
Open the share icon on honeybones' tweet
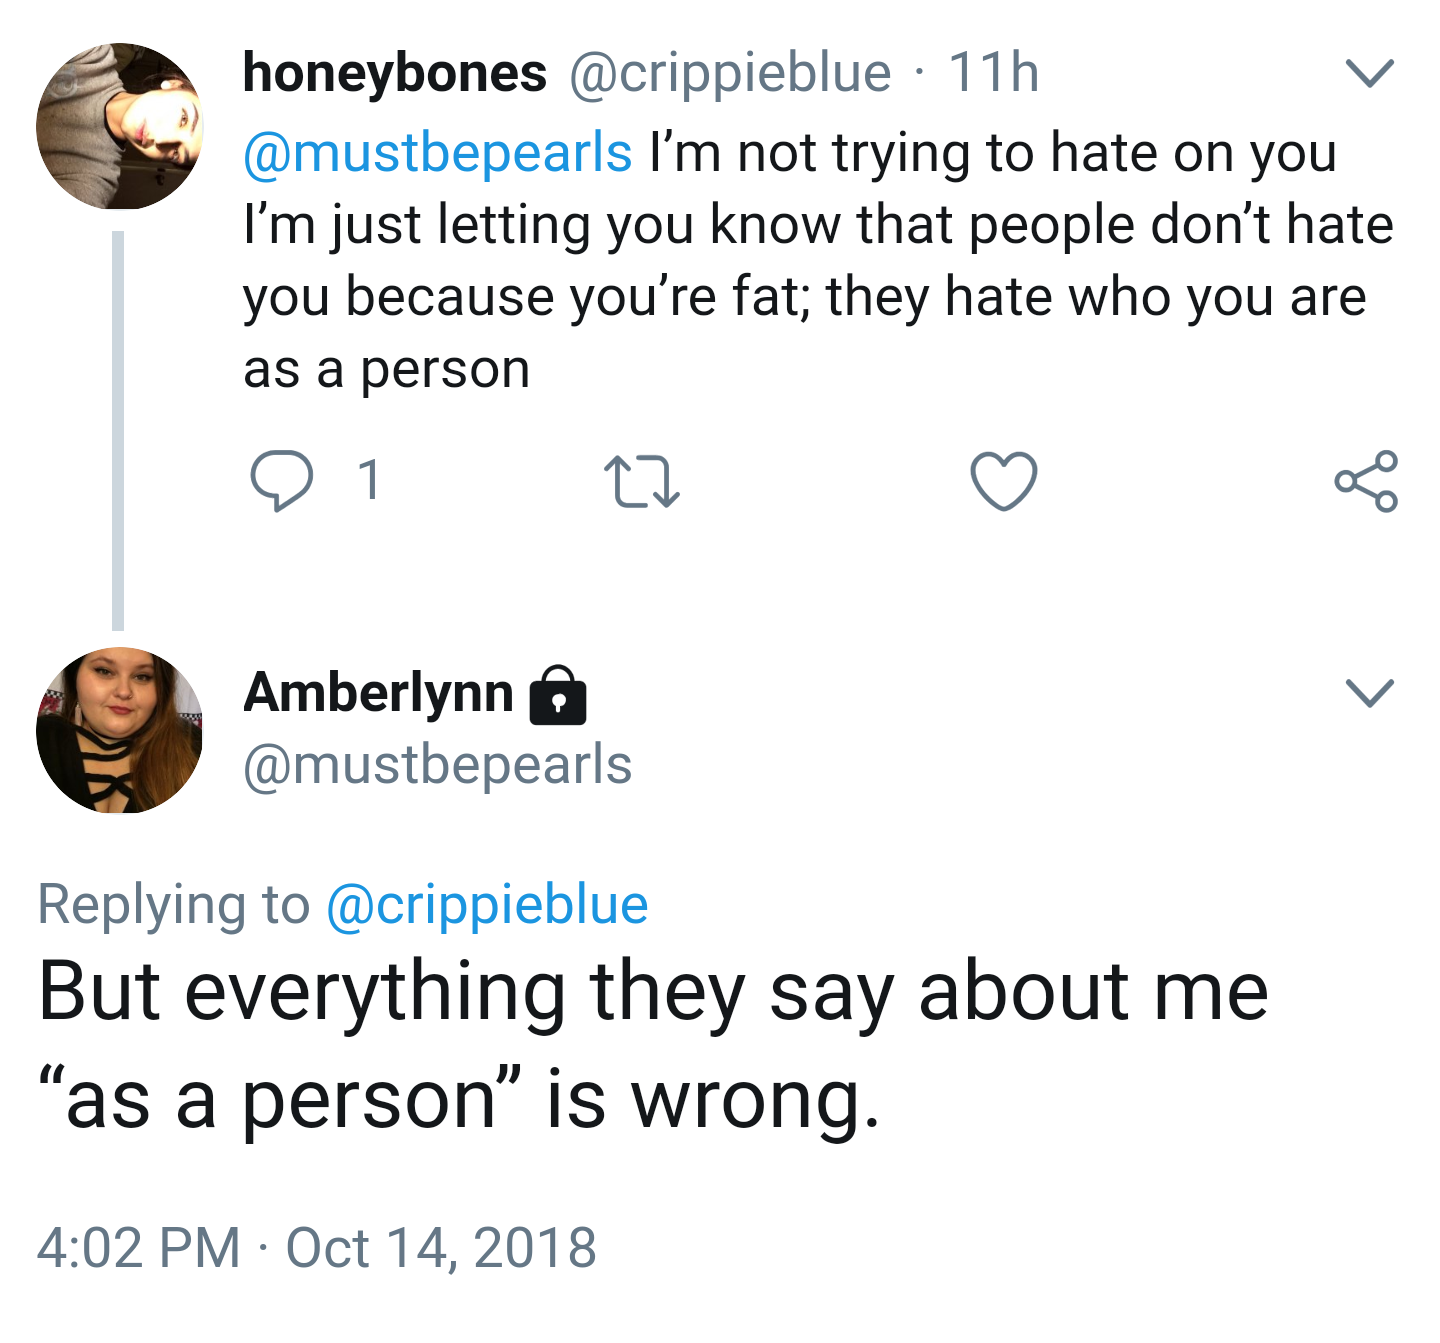click(x=1366, y=481)
